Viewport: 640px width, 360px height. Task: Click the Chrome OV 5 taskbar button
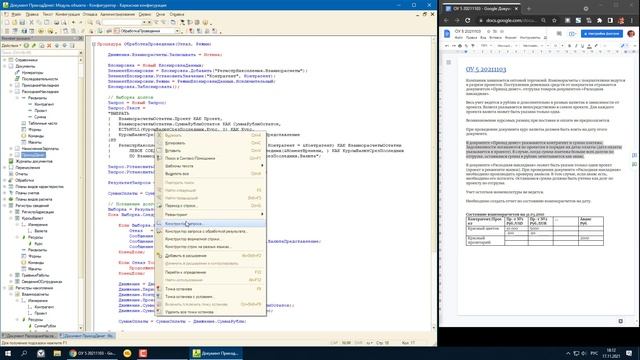tap(93, 353)
